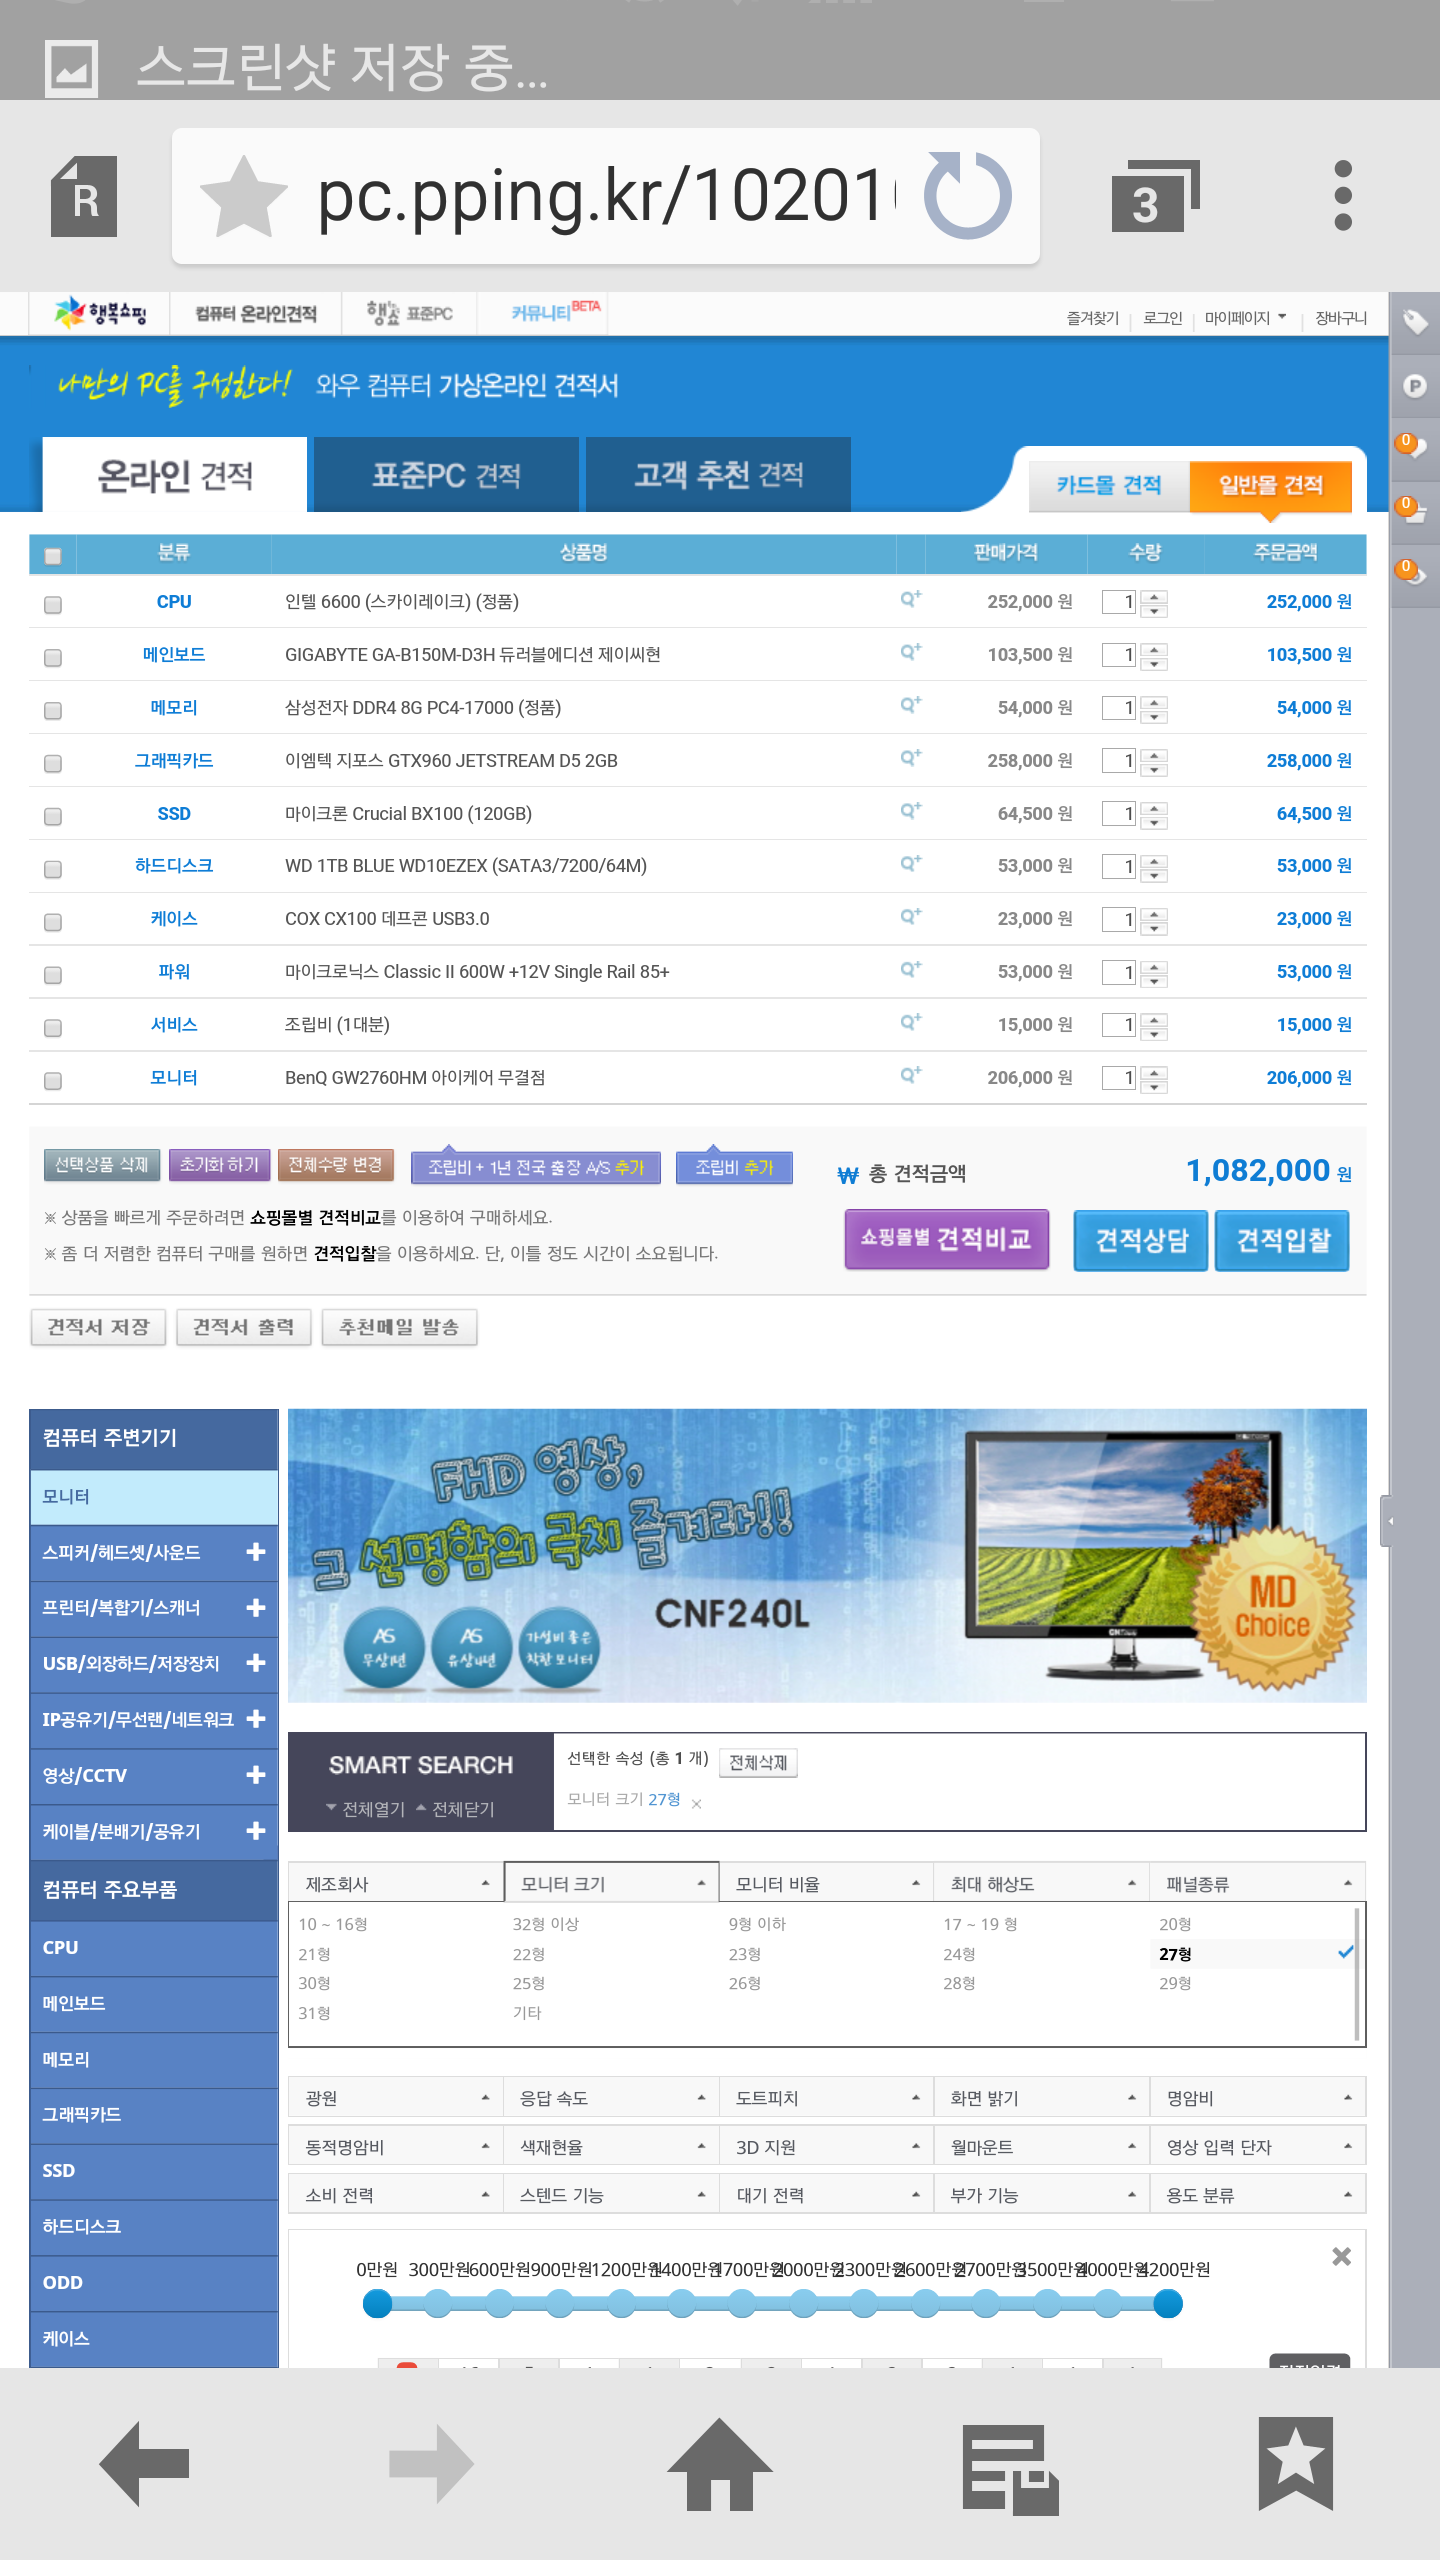The height and width of the screenshot is (2560, 1440).
Task: Click the 초기화 하기 button
Action: [x=219, y=1165]
